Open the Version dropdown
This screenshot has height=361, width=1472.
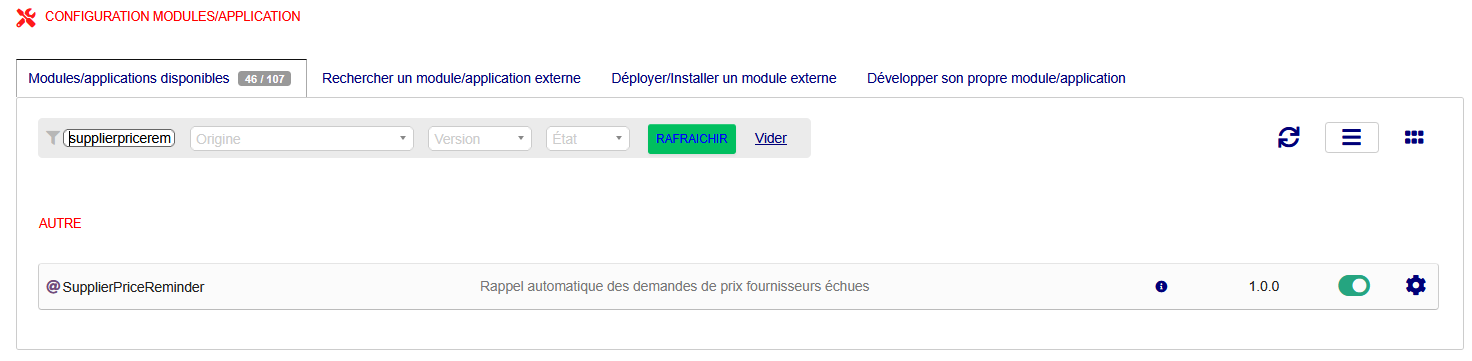pos(480,139)
